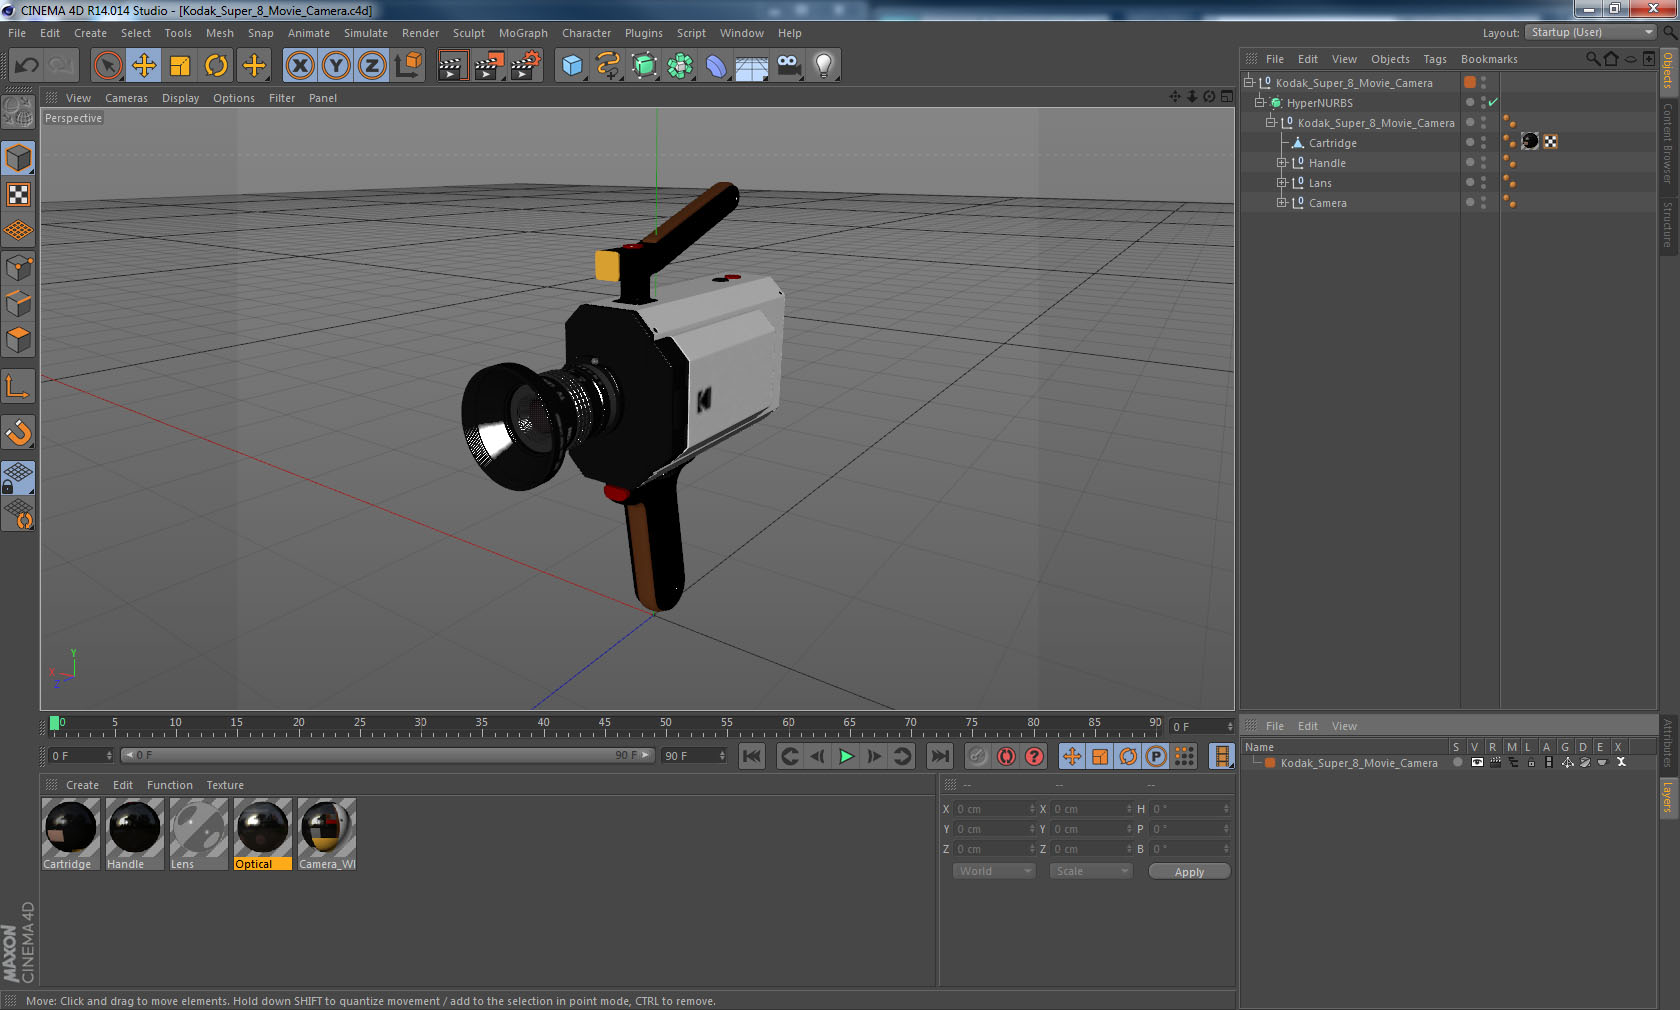Open the viewport Cameras menu
Screen dimensions: 1680x1010
click(126, 98)
